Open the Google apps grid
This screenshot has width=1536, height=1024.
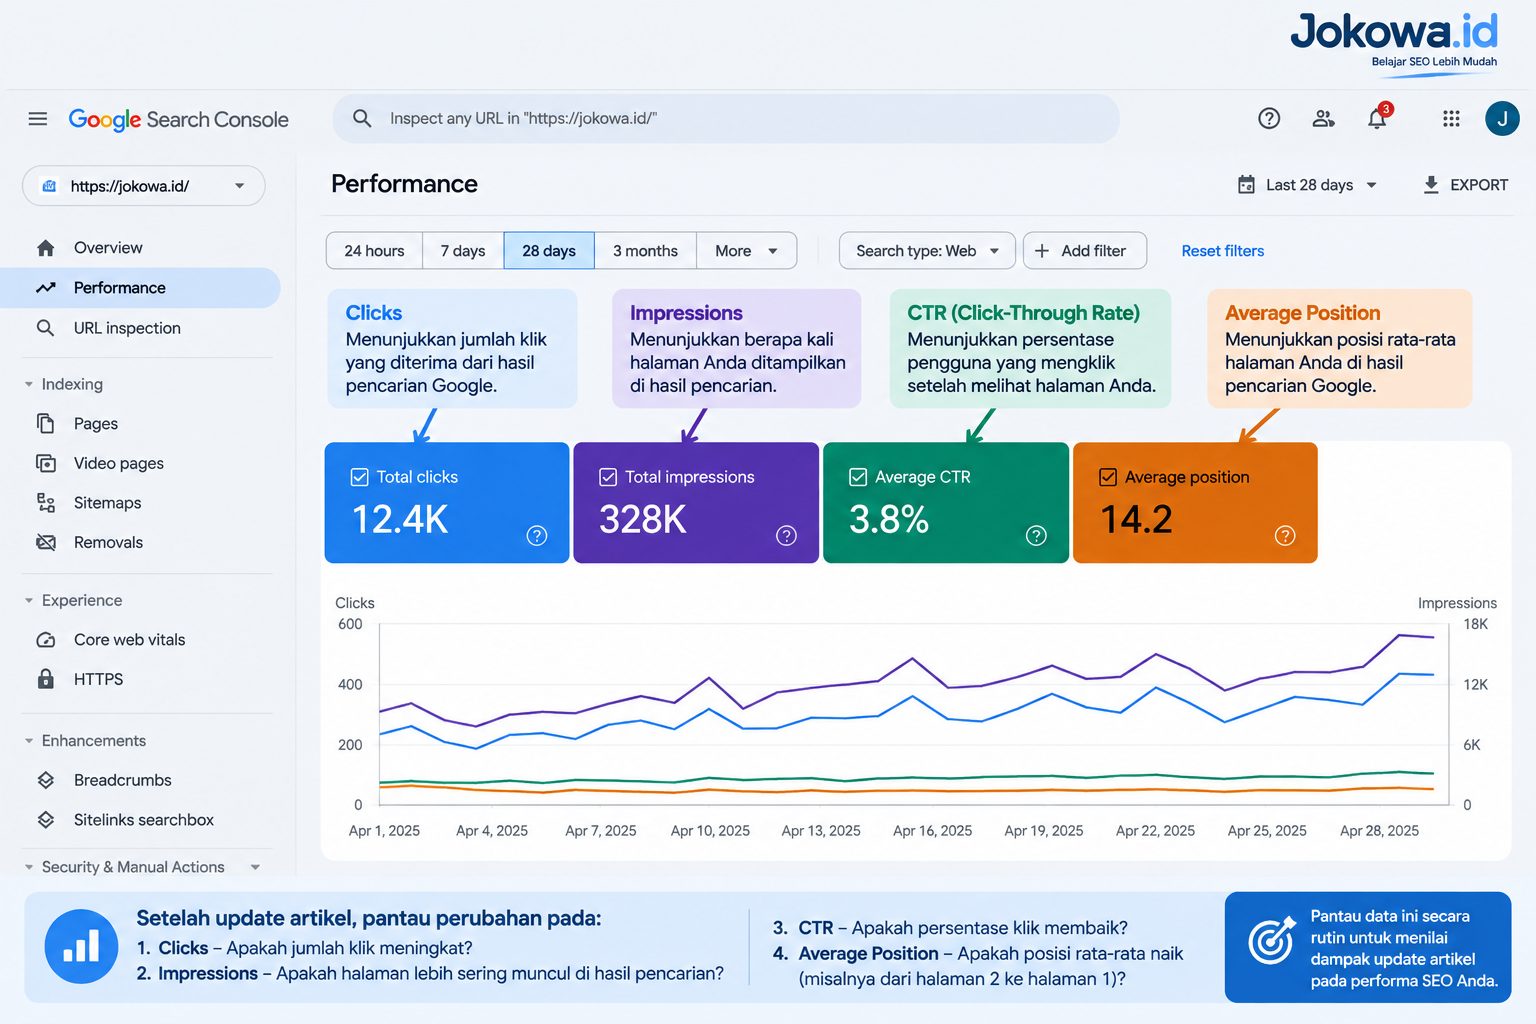[x=1451, y=119]
